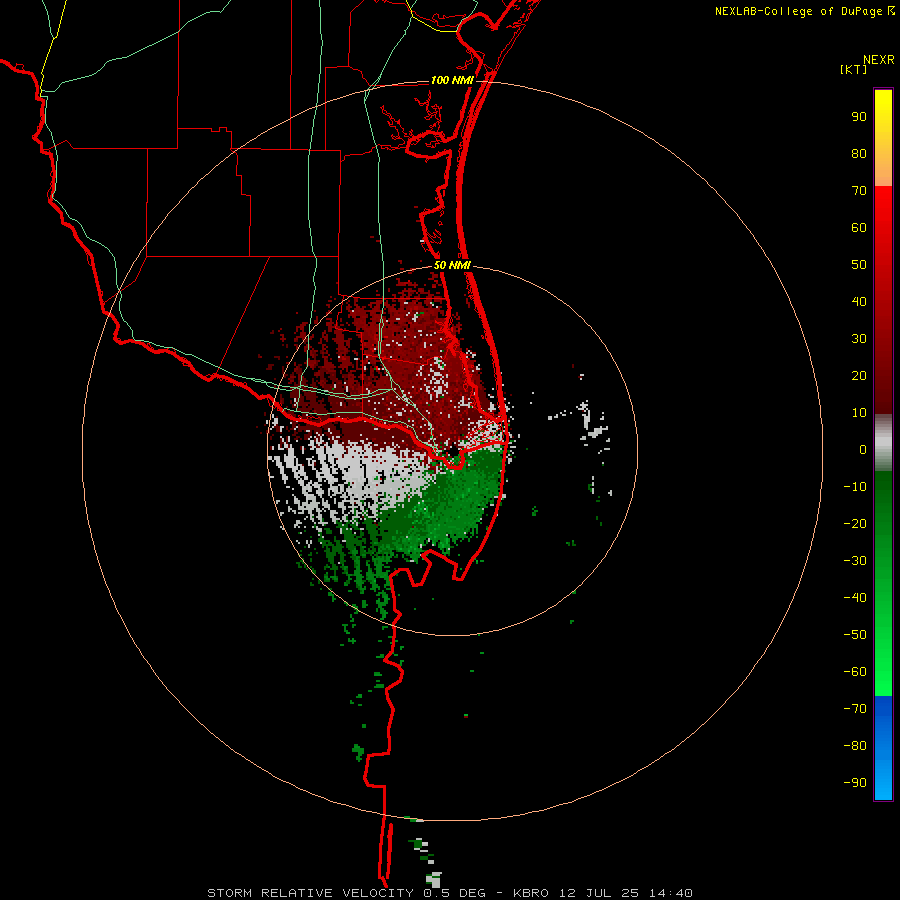Click the -60 value on the velocity scale
900x900 pixels.
coord(855,672)
